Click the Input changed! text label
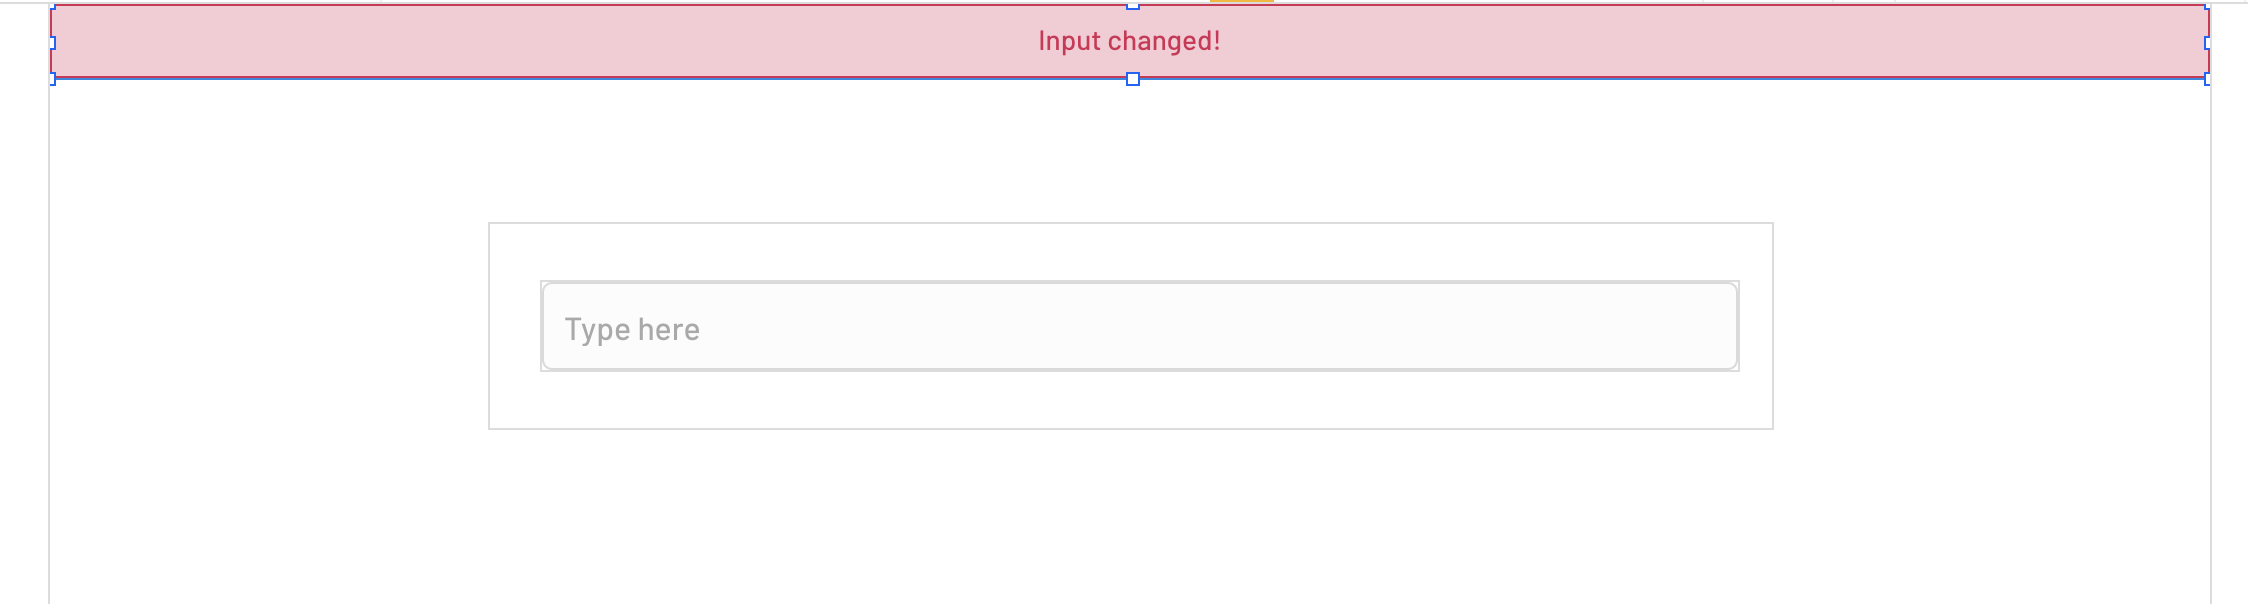 point(1131,41)
